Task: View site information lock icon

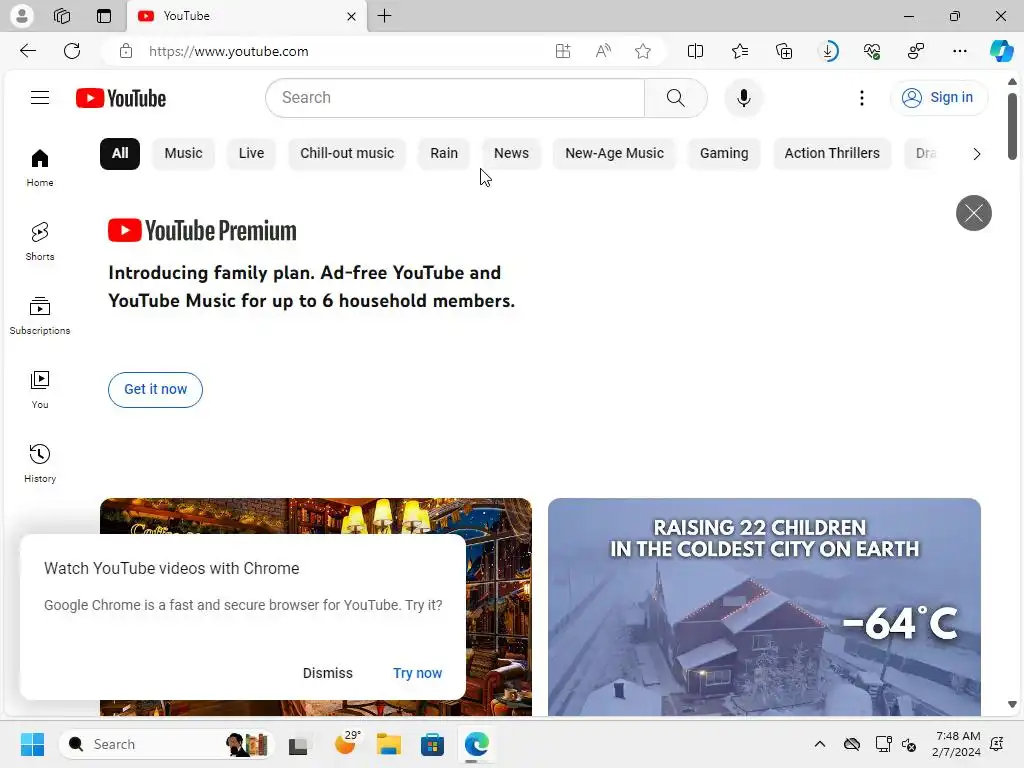Action: click(126, 51)
